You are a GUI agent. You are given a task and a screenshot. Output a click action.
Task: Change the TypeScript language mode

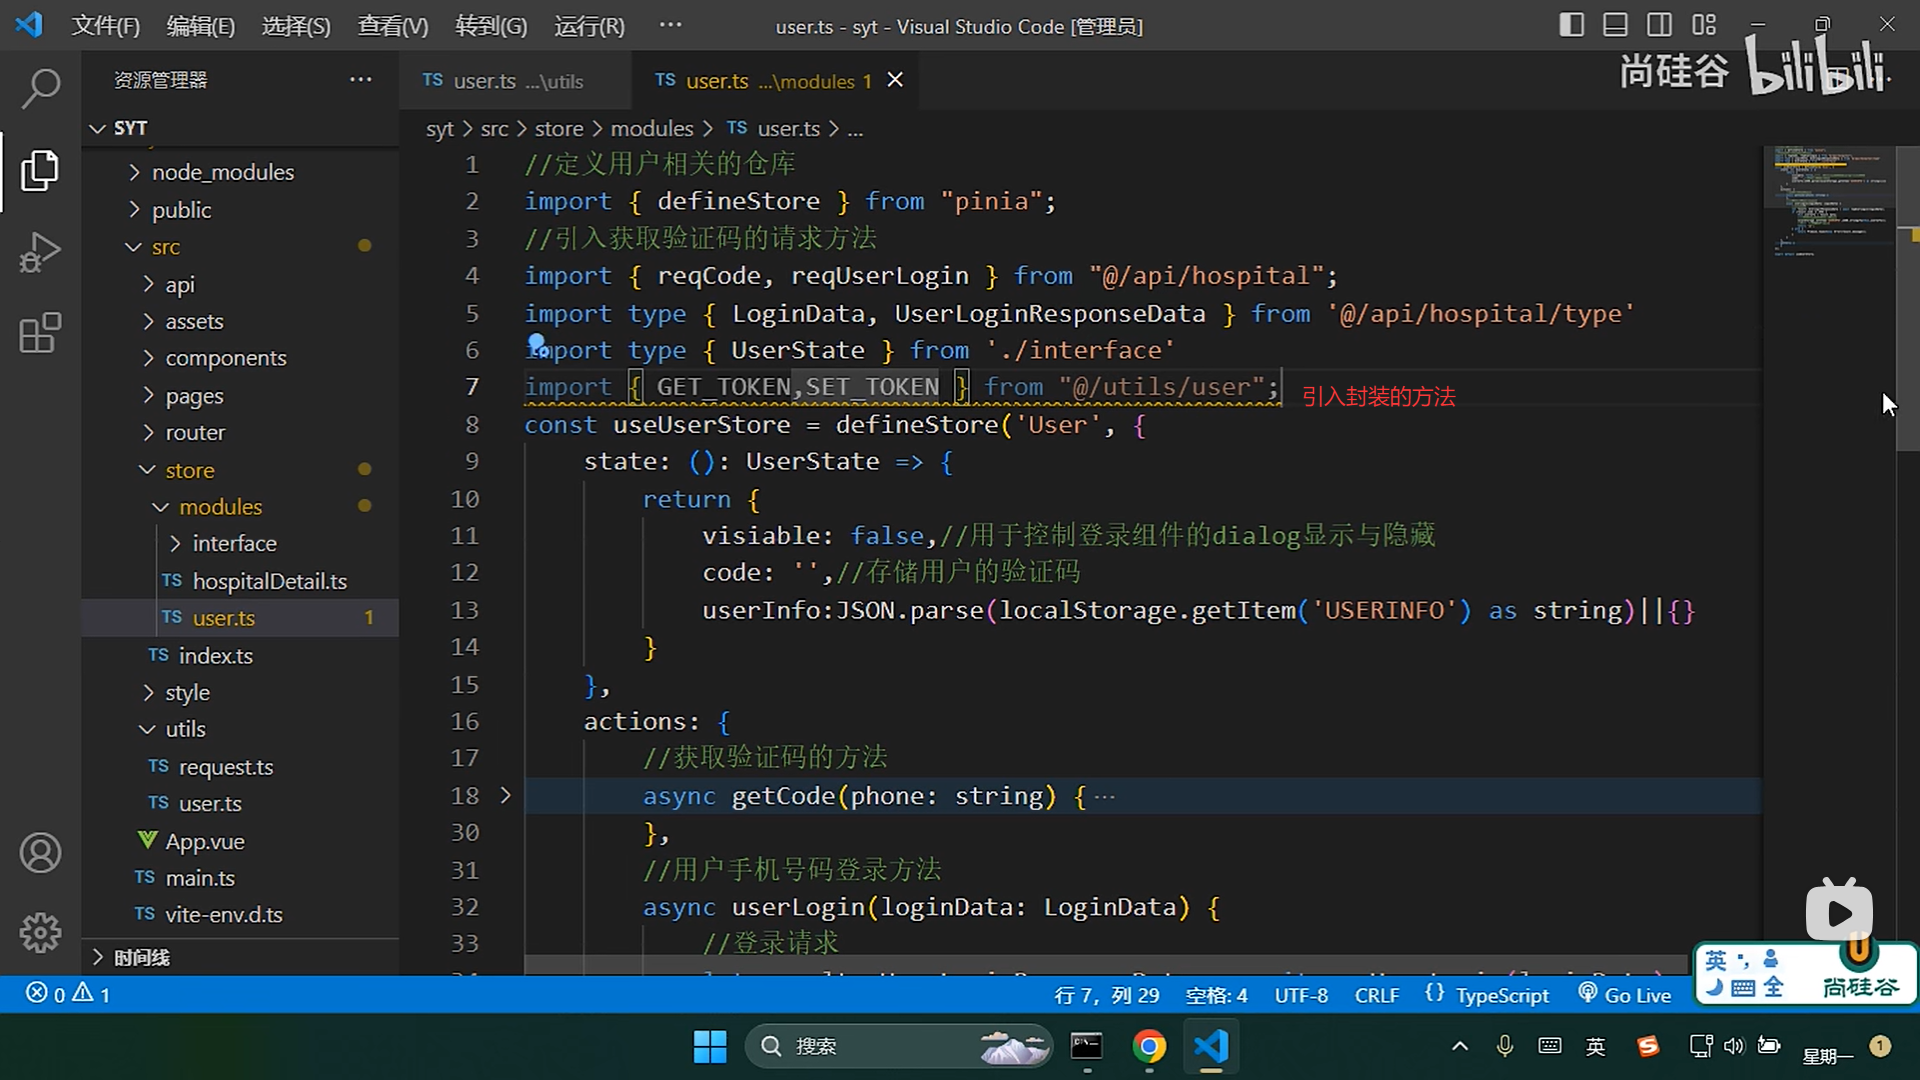1501,995
